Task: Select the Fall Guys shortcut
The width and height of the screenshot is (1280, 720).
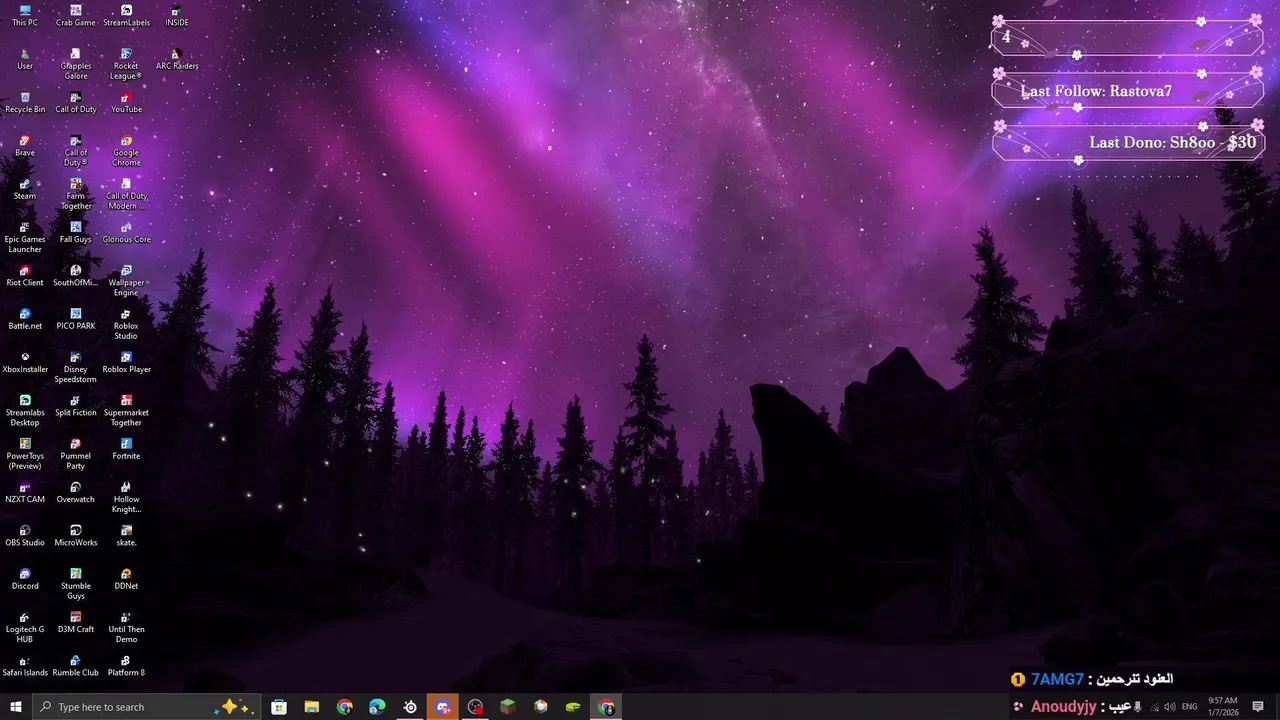Action: point(76,233)
